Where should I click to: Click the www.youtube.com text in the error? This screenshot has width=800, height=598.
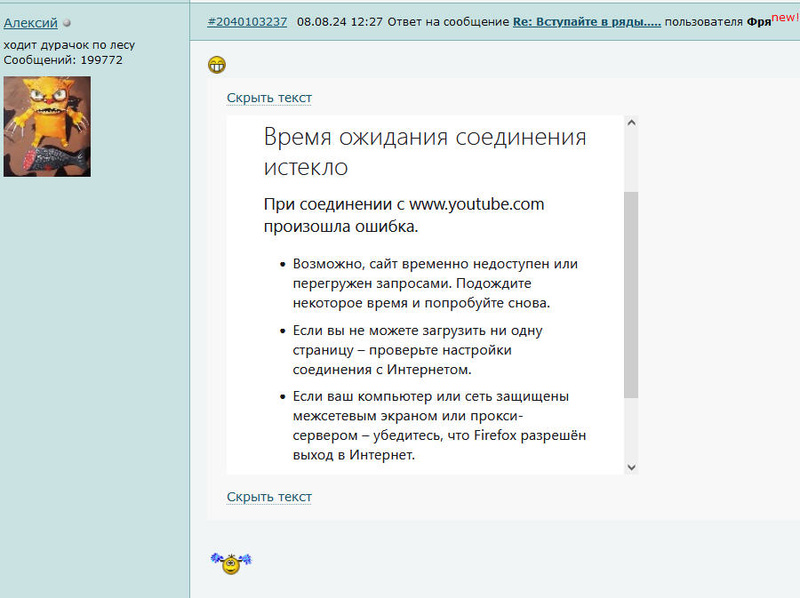pyautogui.click(x=476, y=204)
